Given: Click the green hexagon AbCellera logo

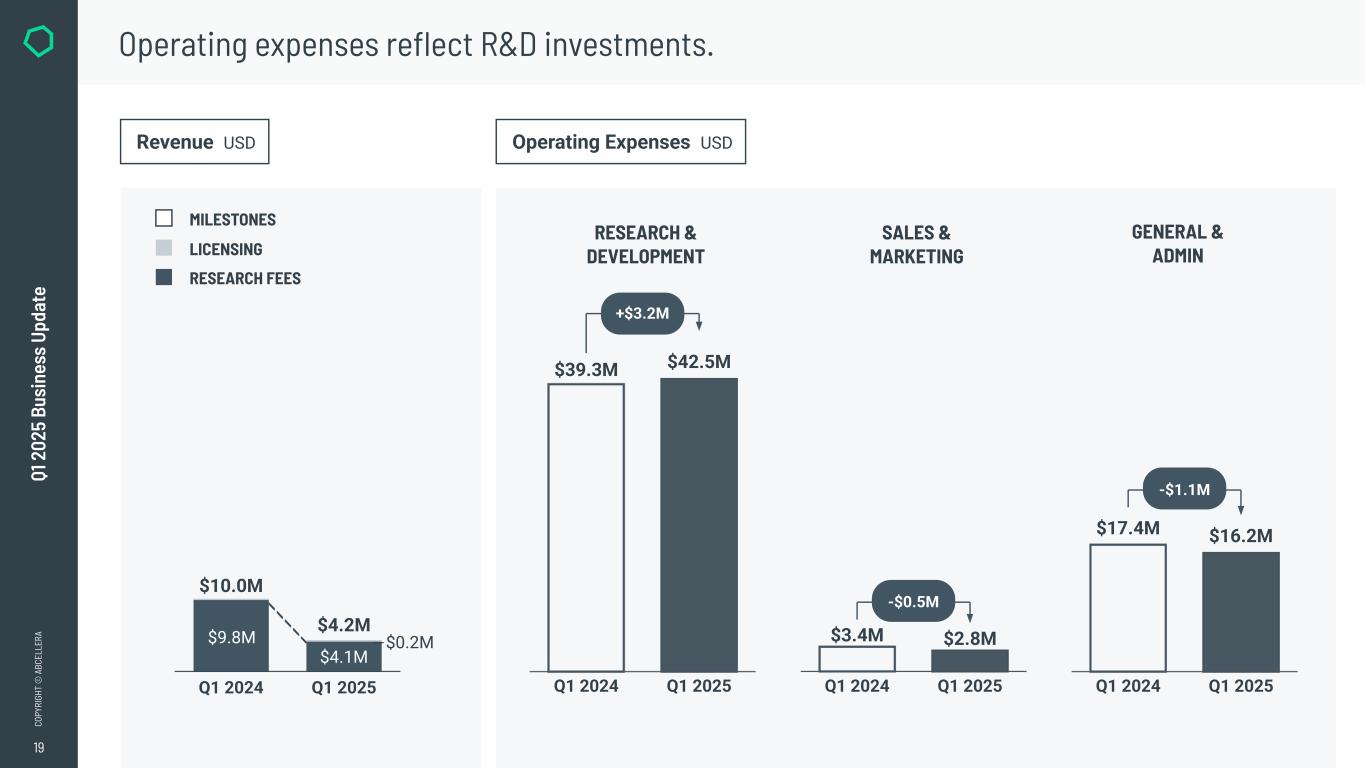Looking at the screenshot, I should pyautogui.click(x=38, y=42).
